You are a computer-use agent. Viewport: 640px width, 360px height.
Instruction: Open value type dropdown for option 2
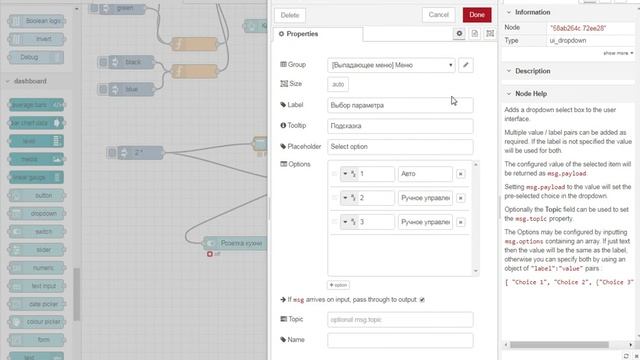pos(349,198)
